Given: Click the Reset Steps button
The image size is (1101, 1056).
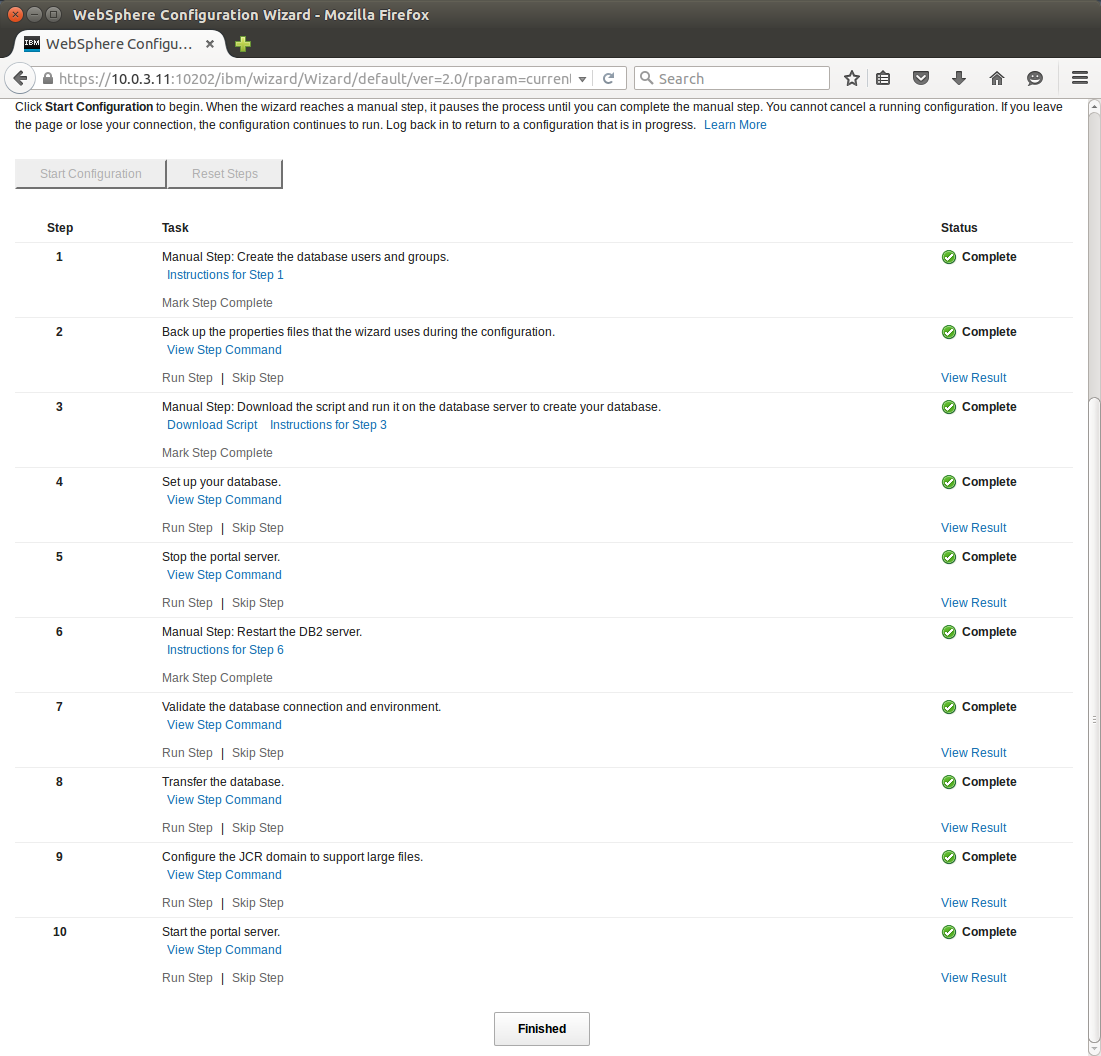Looking at the screenshot, I should pyautogui.click(x=225, y=173).
